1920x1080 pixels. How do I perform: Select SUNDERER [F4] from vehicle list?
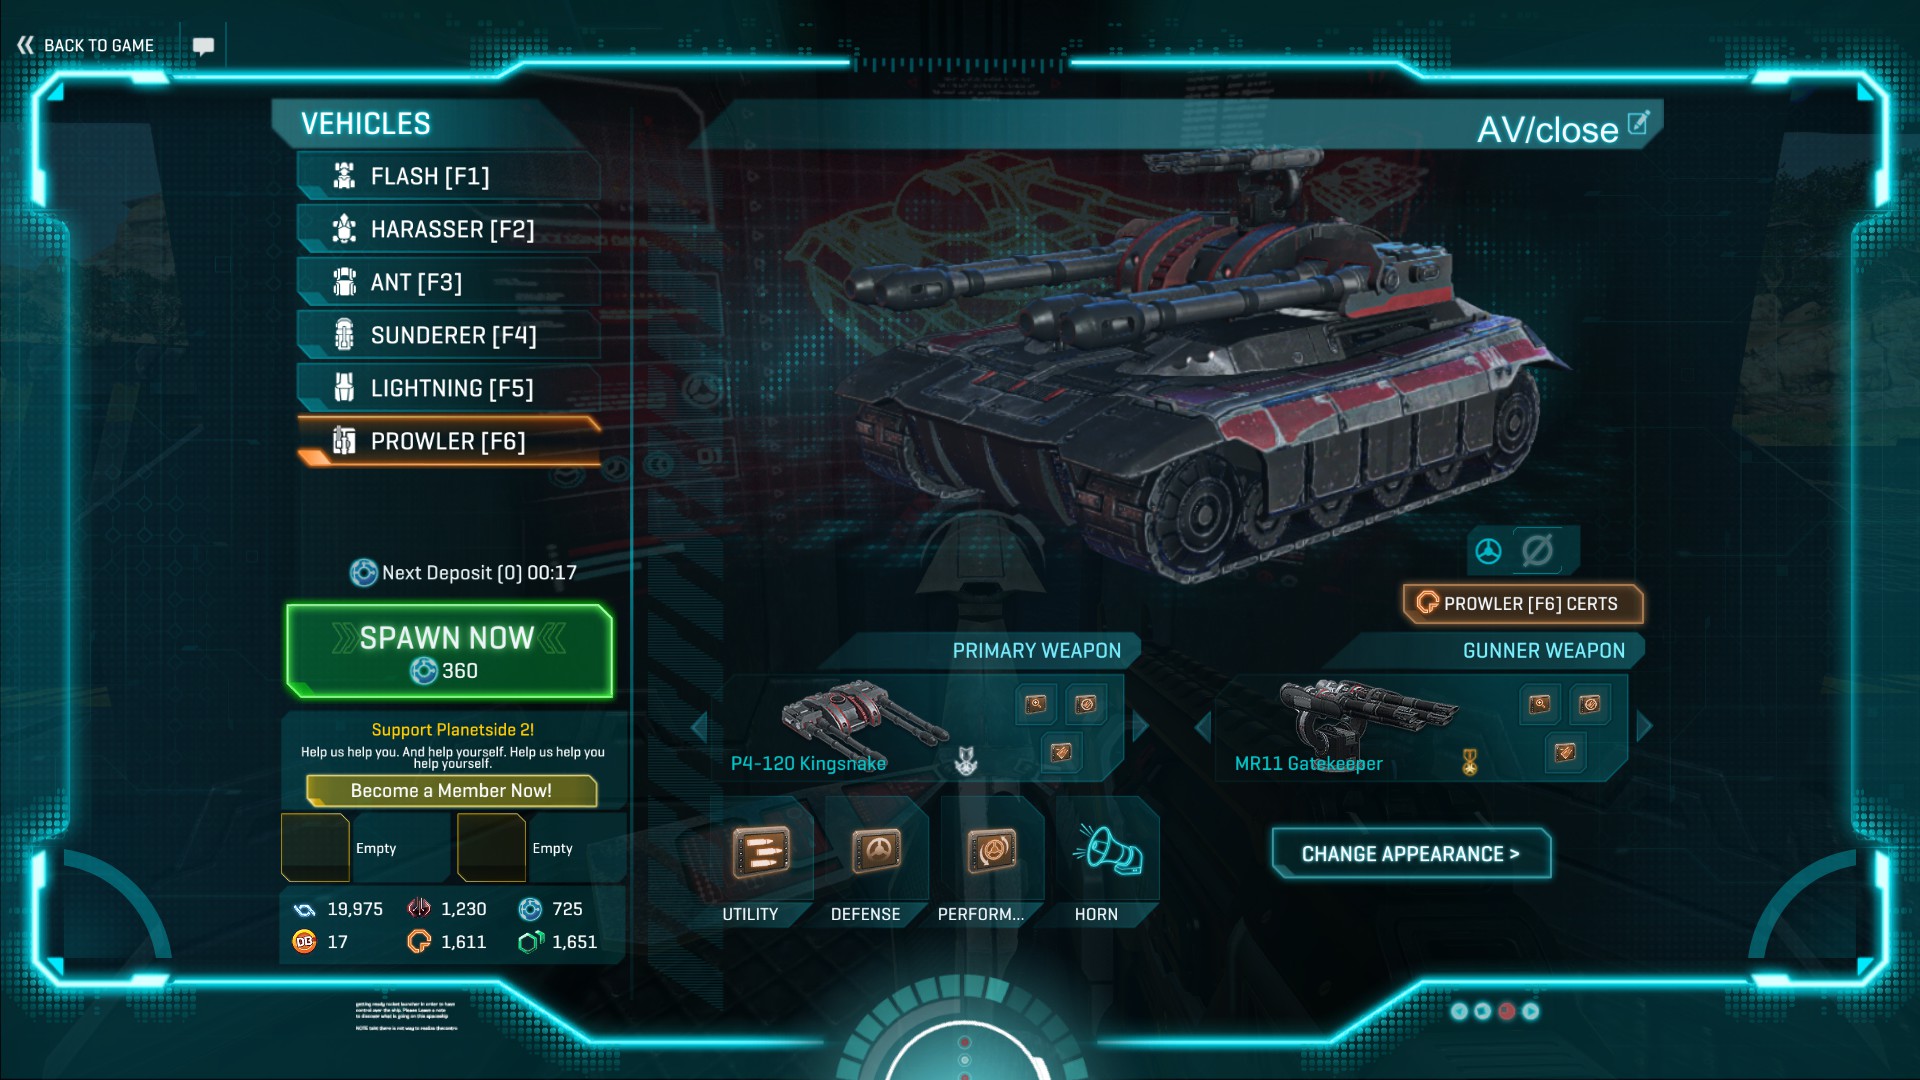(449, 335)
